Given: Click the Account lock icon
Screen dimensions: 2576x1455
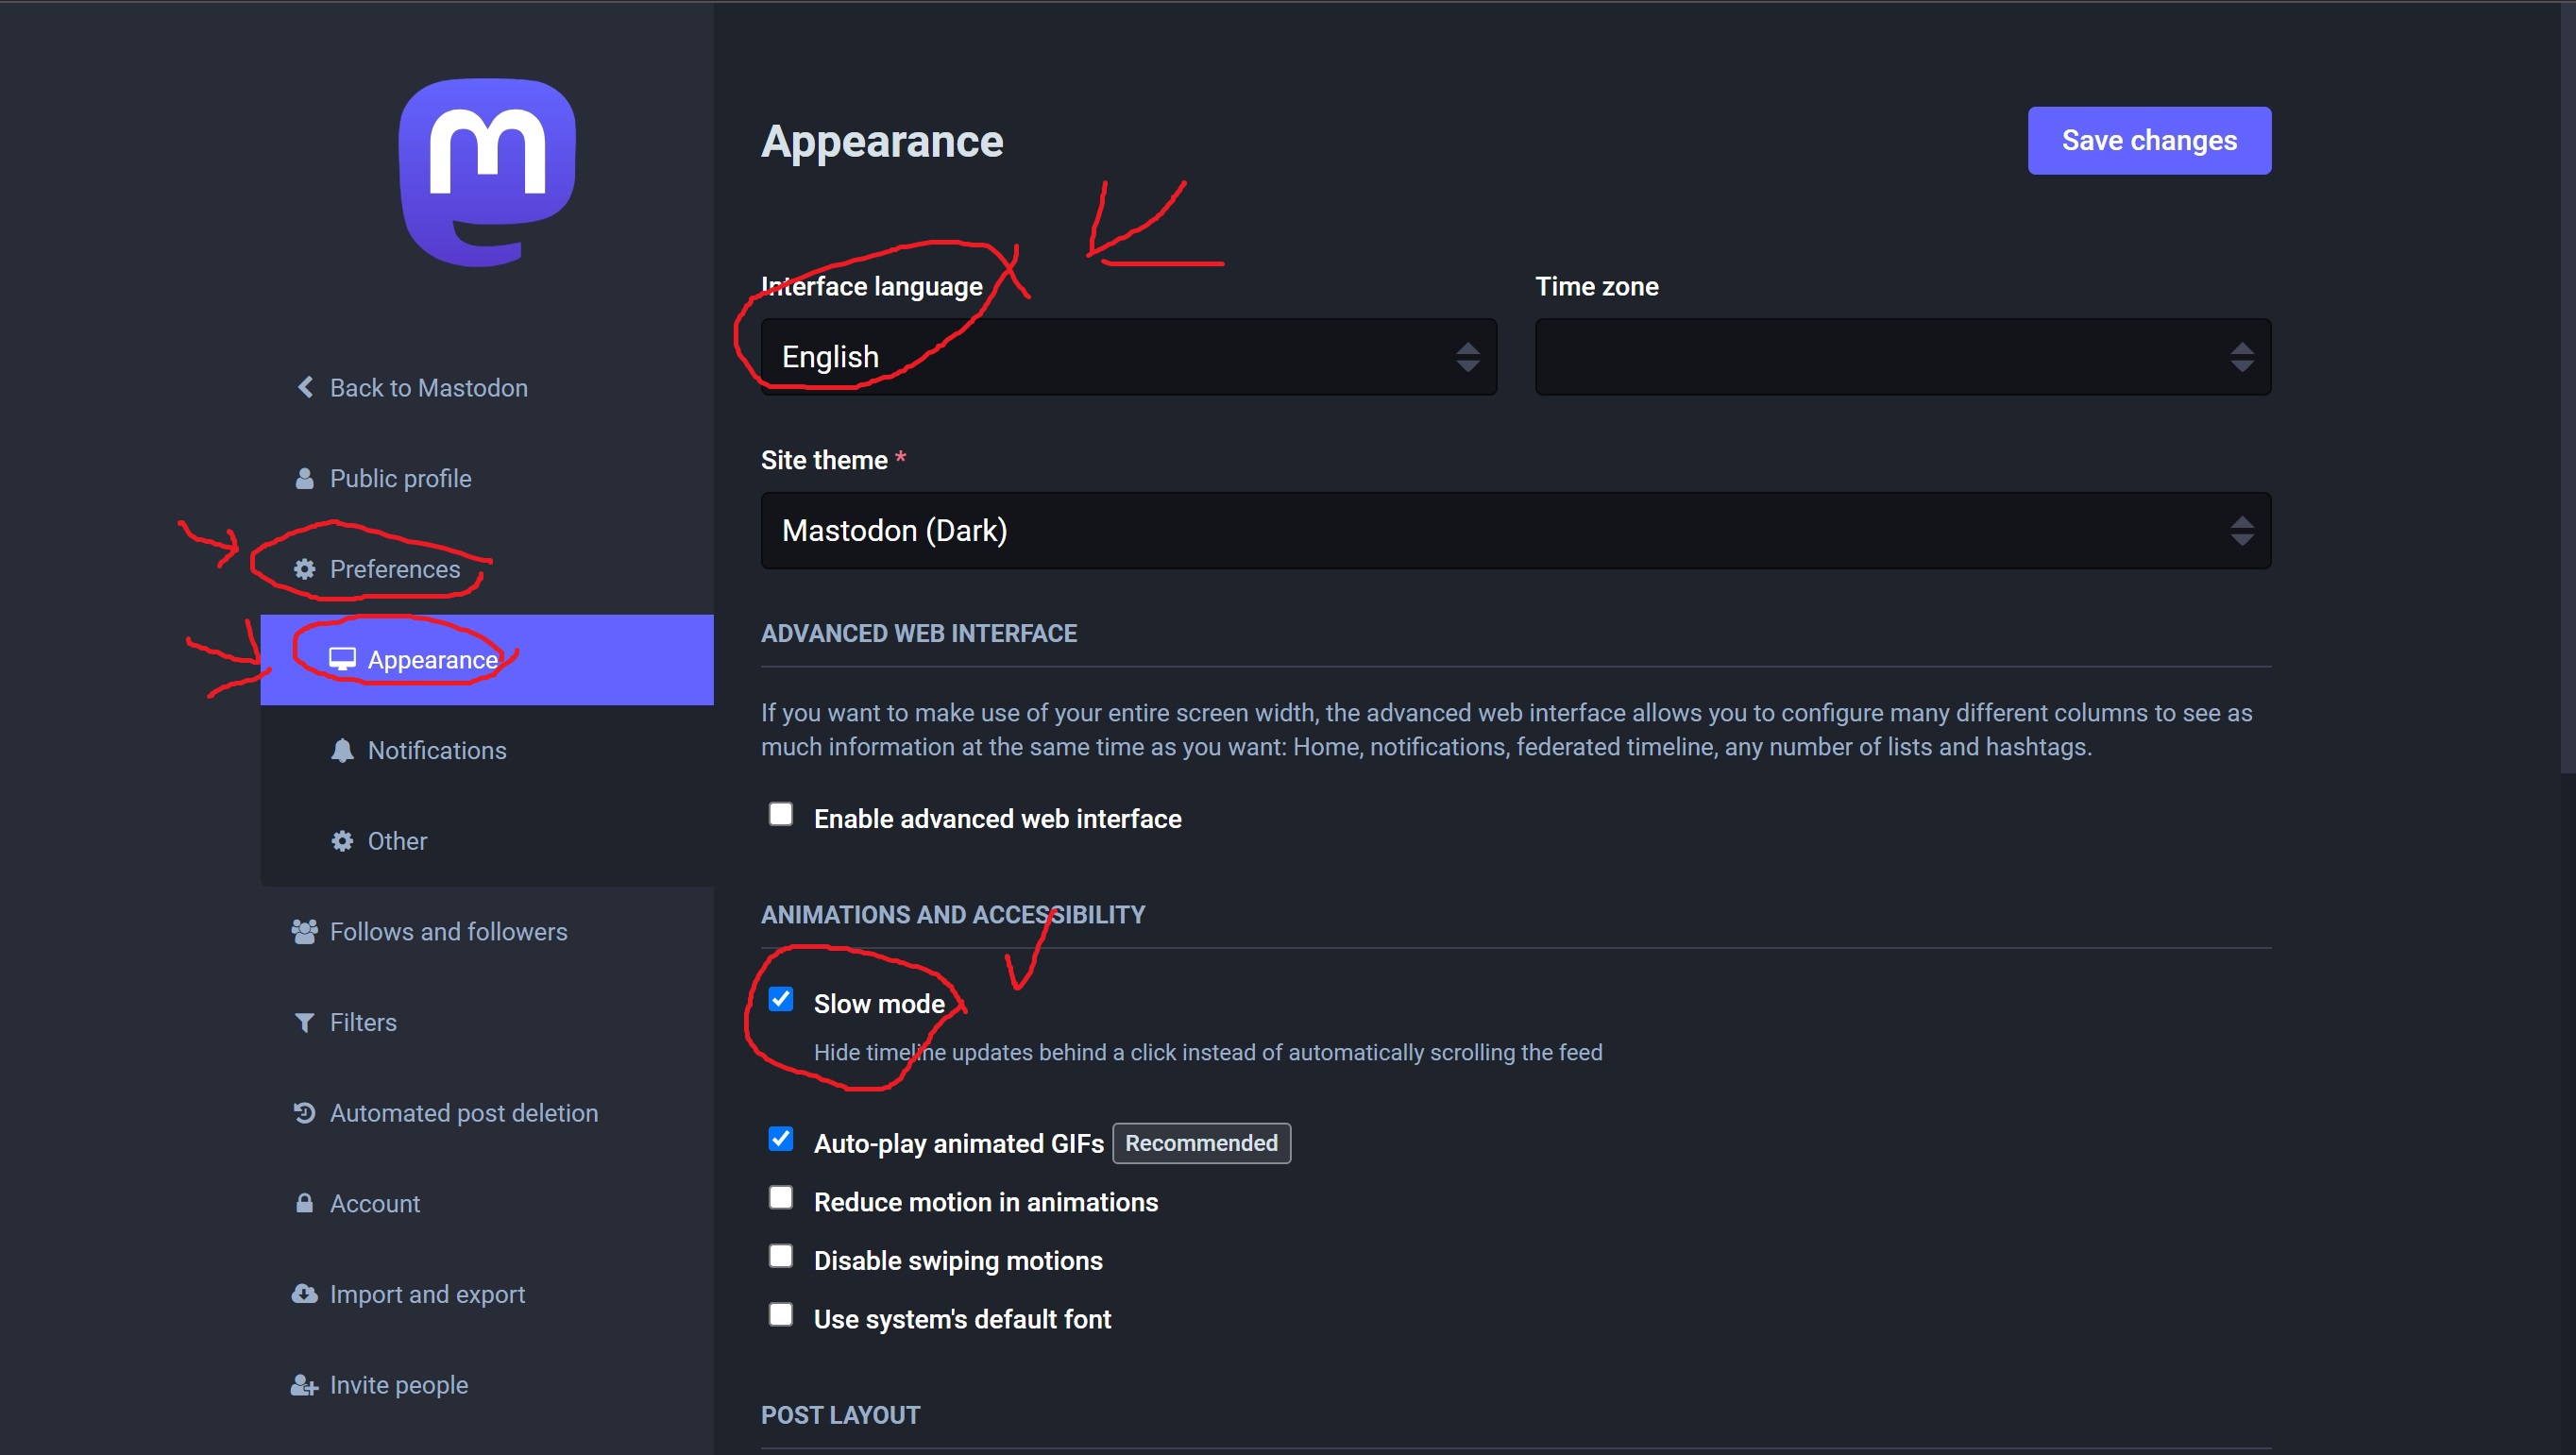Looking at the screenshot, I should 304,1204.
